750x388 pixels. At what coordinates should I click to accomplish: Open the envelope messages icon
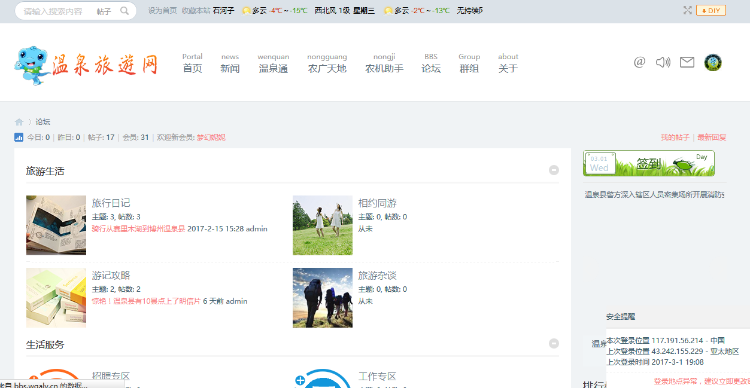pos(687,62)
